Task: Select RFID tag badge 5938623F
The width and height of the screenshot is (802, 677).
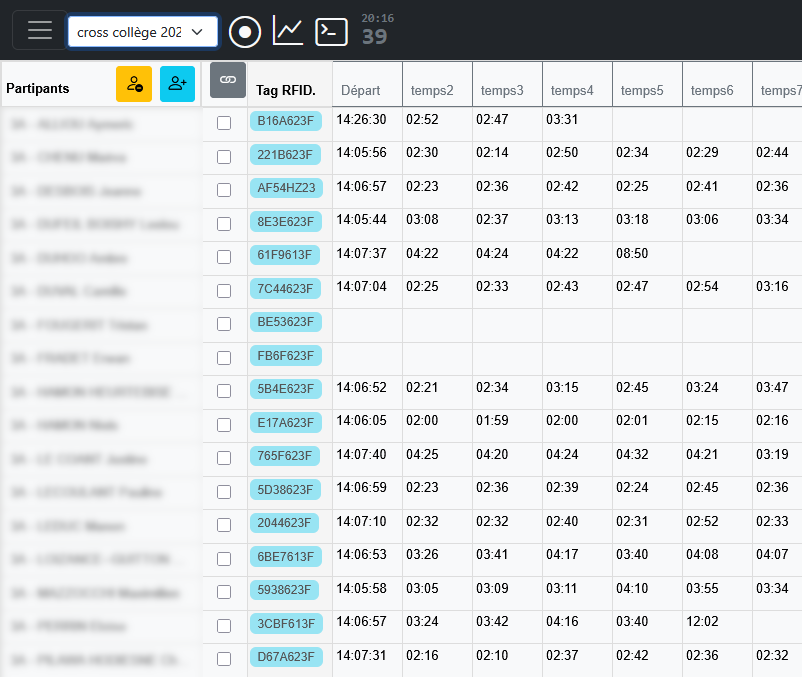Action: [284, 590]
